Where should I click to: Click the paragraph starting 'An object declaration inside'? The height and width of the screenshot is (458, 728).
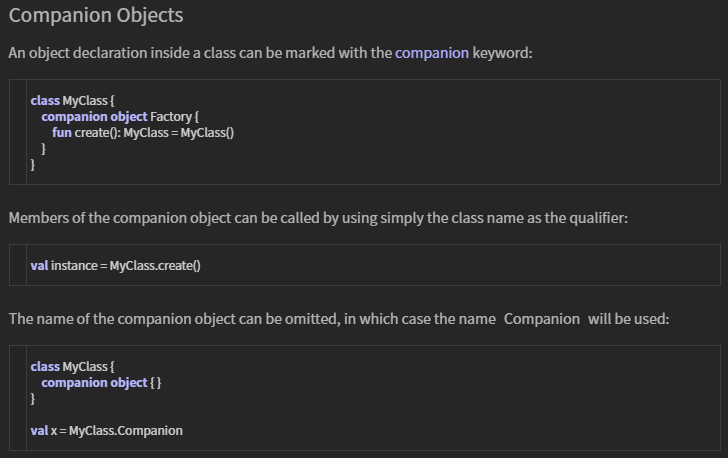tap(270, 53)
